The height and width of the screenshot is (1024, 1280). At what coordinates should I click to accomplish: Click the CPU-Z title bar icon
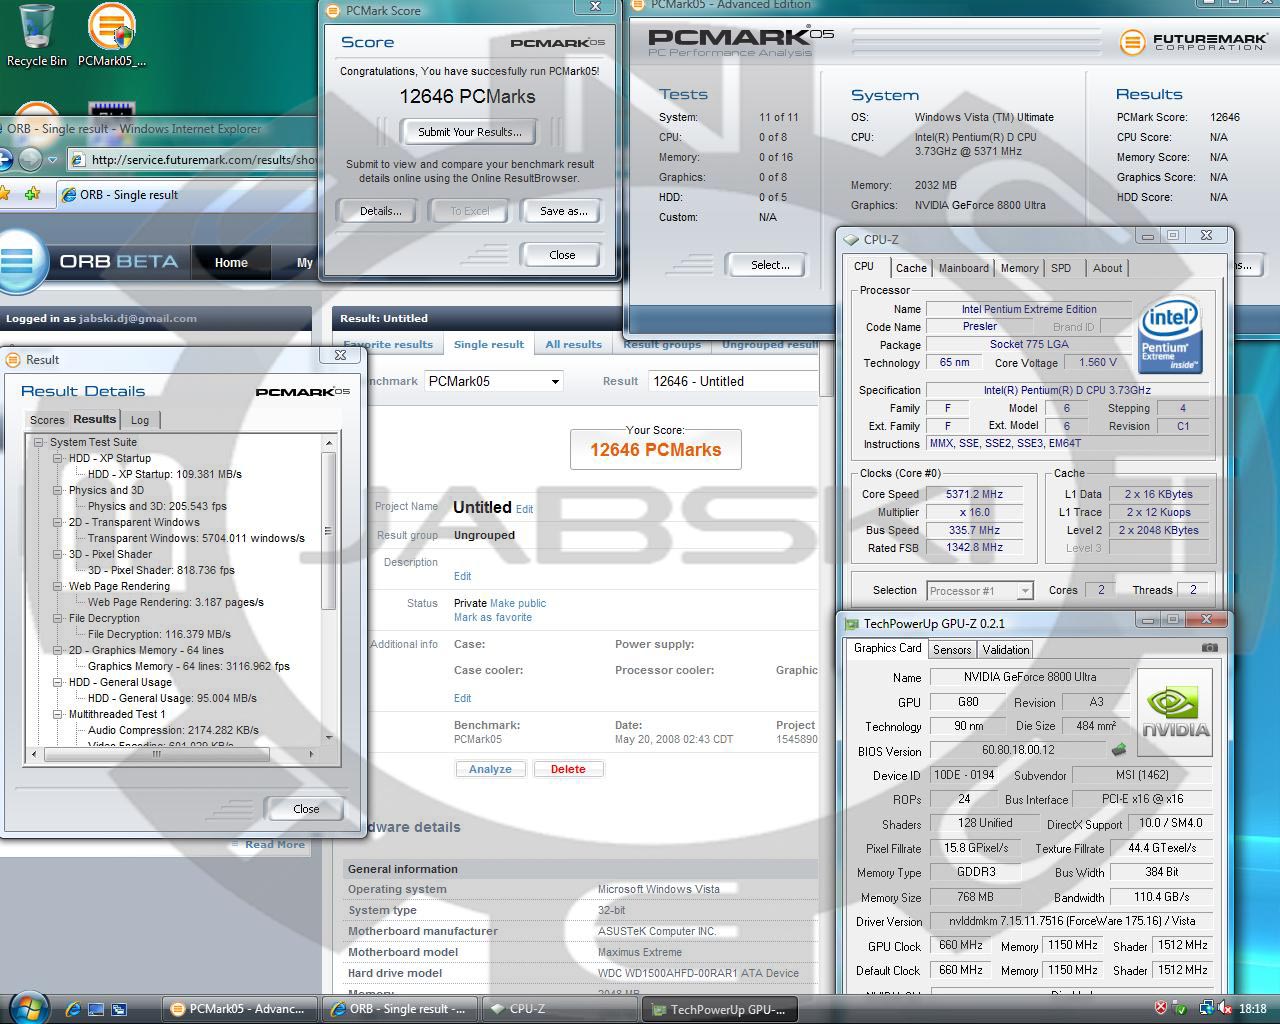point(851,240)
